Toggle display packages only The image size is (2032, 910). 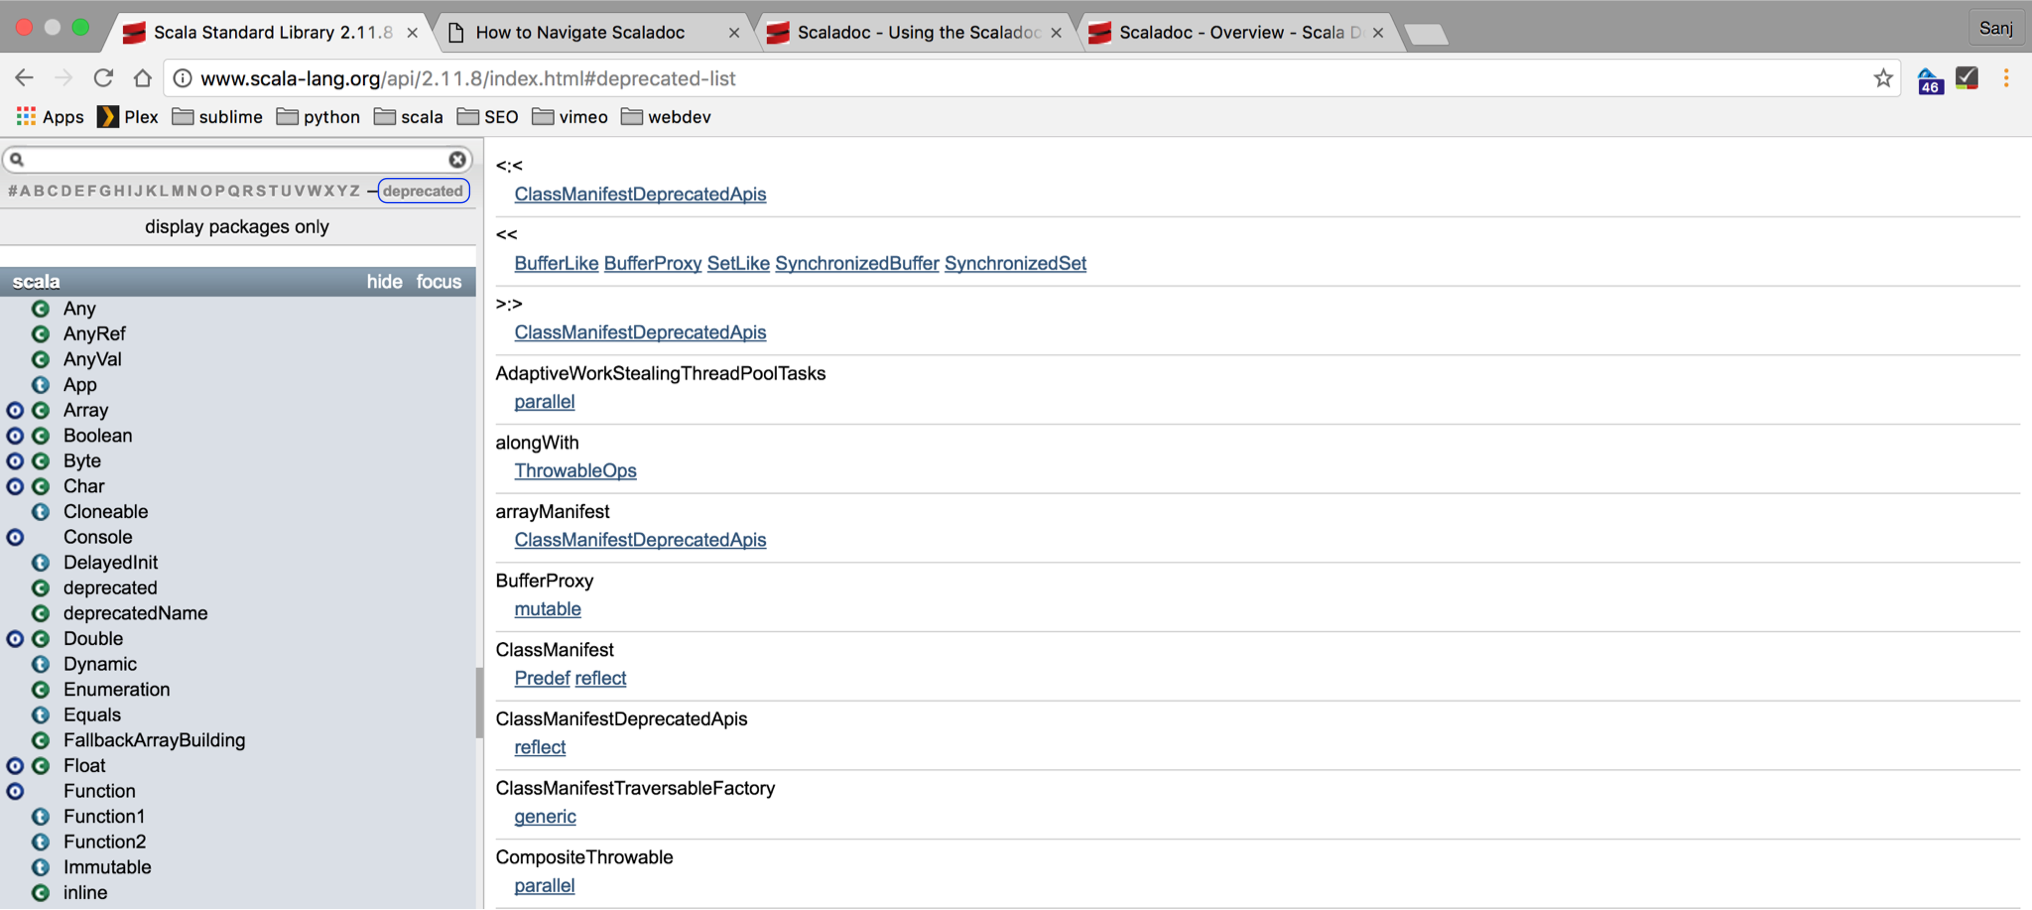pos(237,227)
